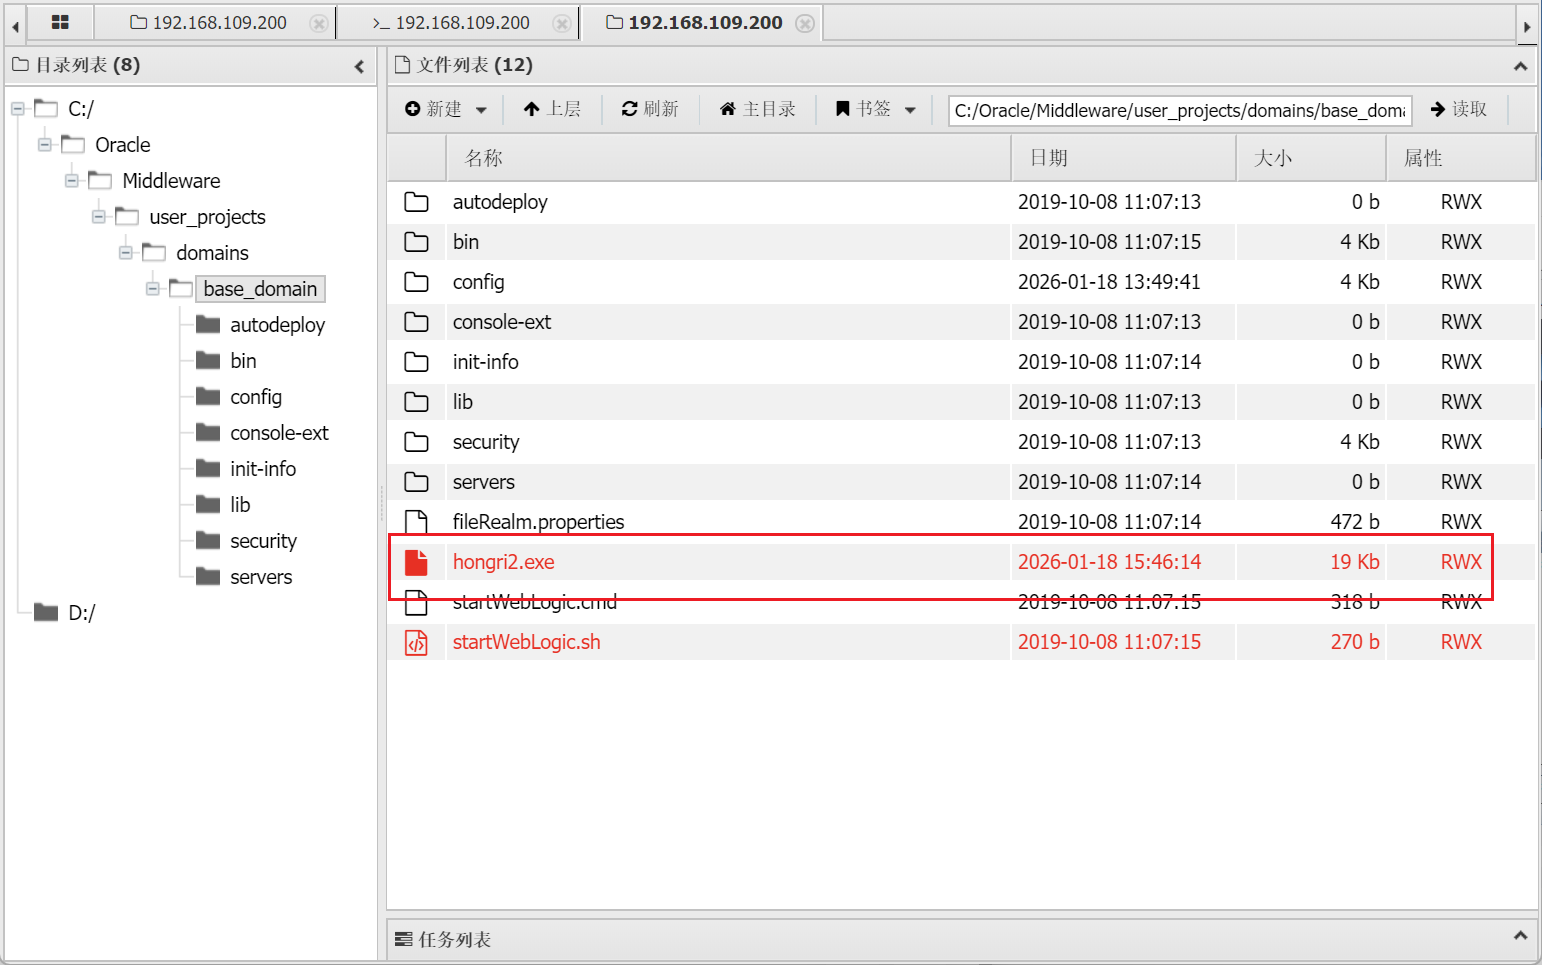Click the autodeploy folder icon in file list
The height and width of the screenshot is (965, 1542).
tap(416, 202)
